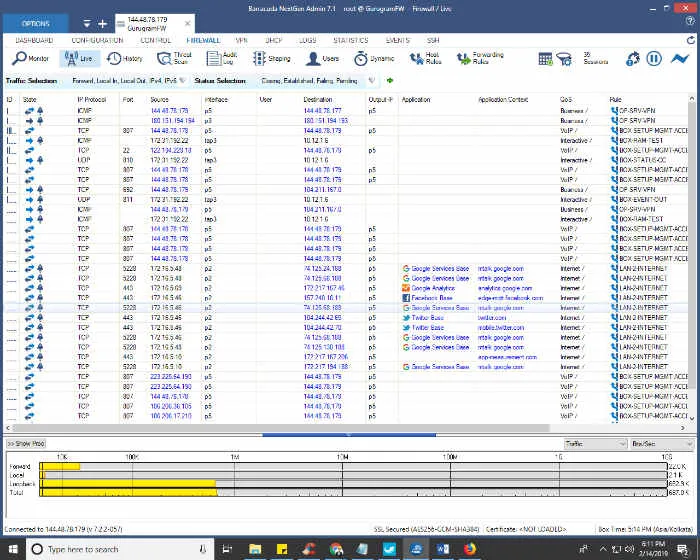Click the blue traffic graph icon
This screenshot has height=560, width=700.
pos(680,59)
